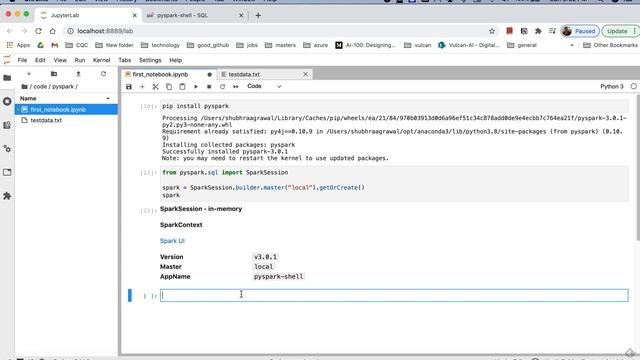Save the notebook with the floppy disk icon
Screen dimensions: 640x360
coord(129,87)
